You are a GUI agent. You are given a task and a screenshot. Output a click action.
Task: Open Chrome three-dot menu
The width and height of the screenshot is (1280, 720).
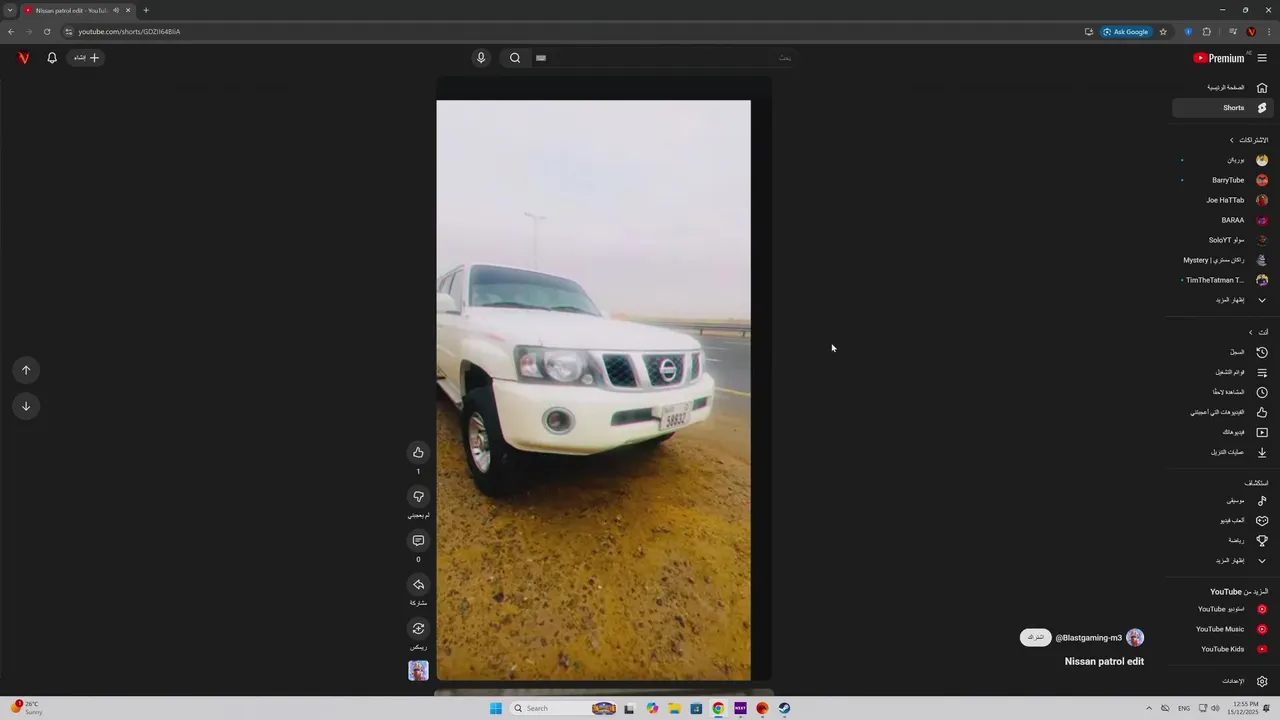(x=1269, y=31)
